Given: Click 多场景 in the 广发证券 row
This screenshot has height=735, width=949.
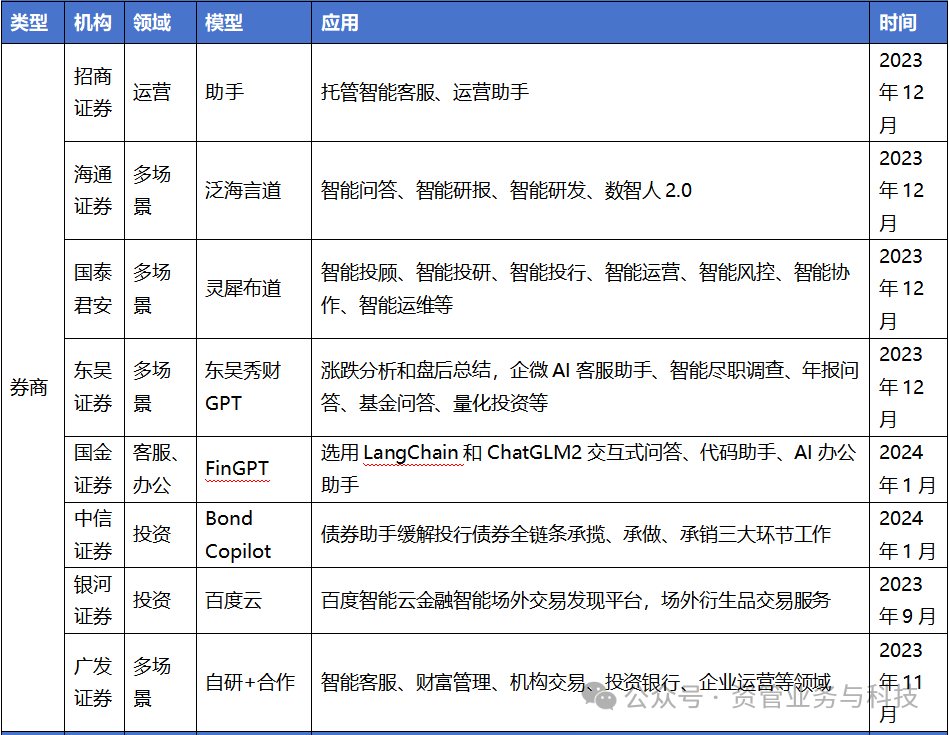Looking at the screenshot, I should tap(160, 682).
